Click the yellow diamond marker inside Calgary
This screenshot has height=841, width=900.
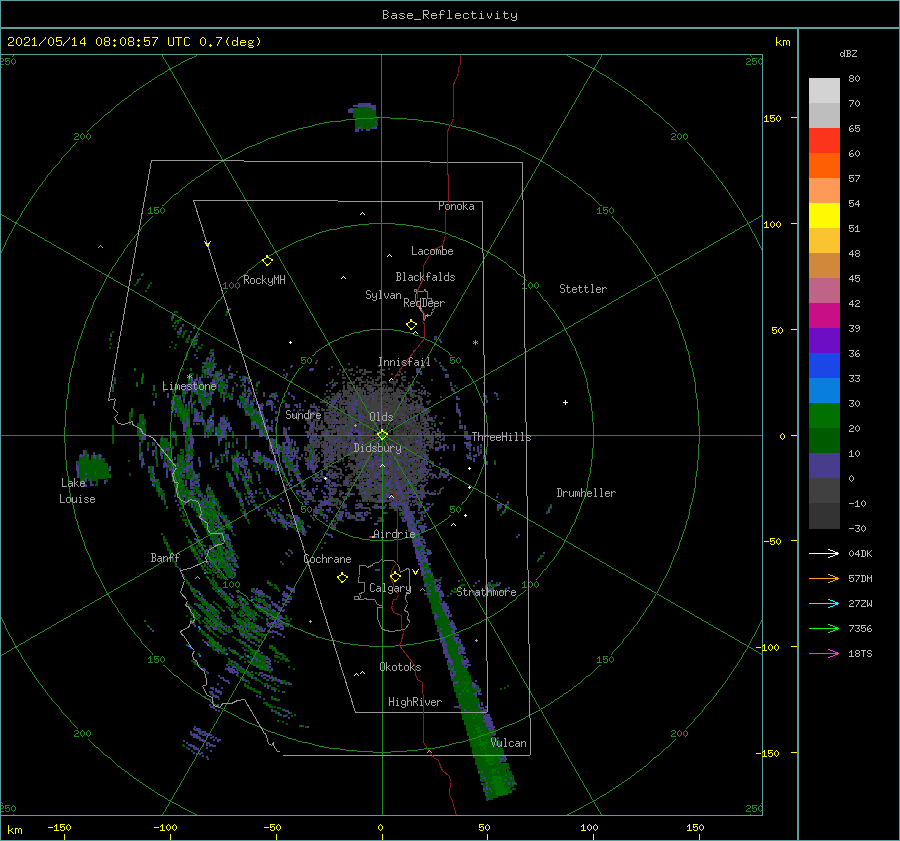(395, 576)
